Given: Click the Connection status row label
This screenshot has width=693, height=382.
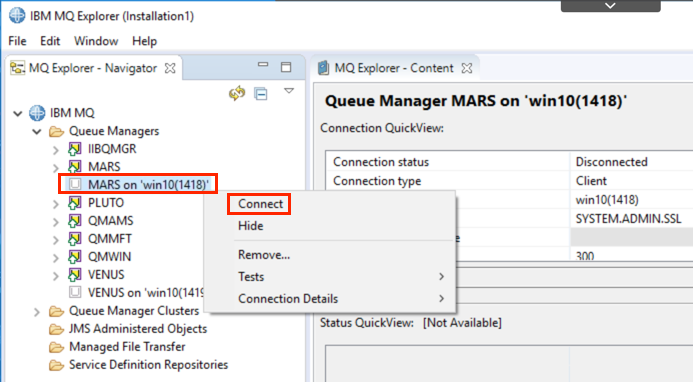Looking at the screenshot, I should pos(381,162).
